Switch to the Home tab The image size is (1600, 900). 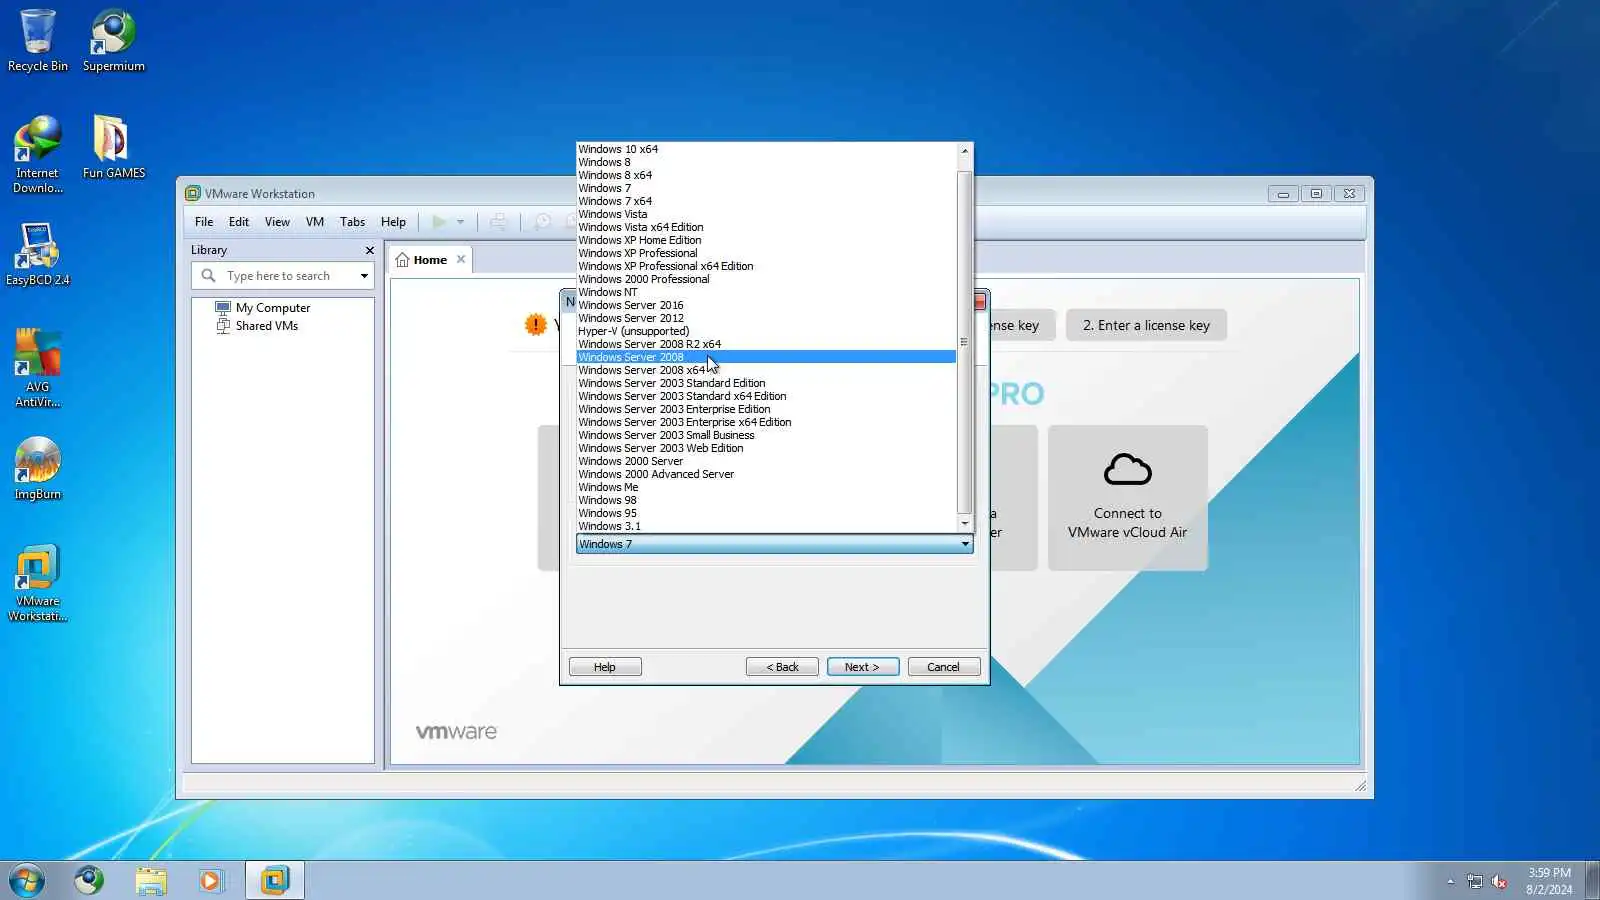point(430,260)
